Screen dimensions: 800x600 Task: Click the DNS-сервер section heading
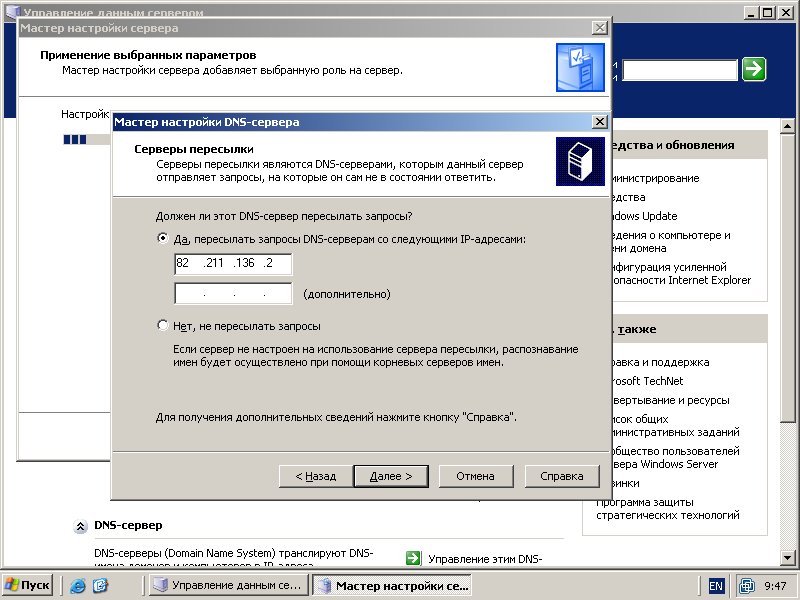click(128, 525)
